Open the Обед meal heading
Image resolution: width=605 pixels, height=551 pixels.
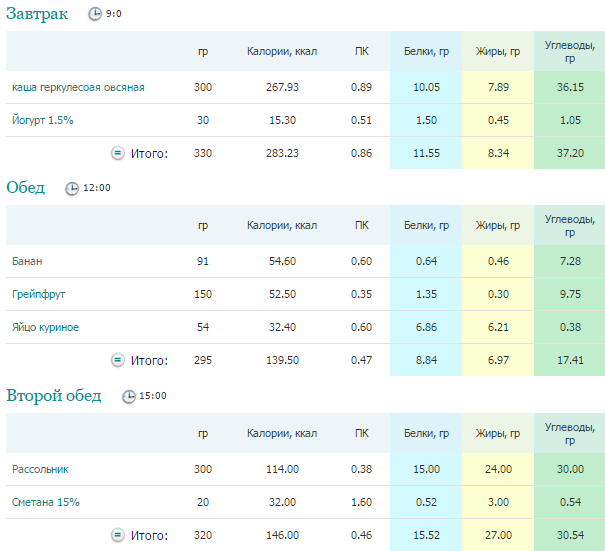tap(26, 187)
